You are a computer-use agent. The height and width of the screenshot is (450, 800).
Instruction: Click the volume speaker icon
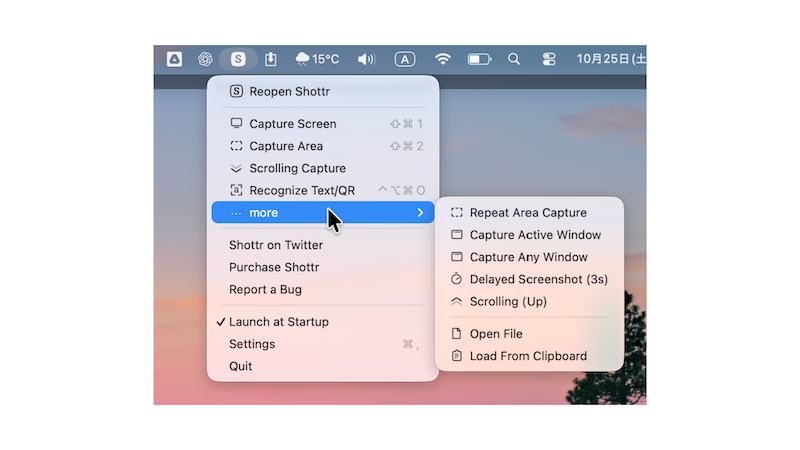pyautogui.click(x=366, y=59)
